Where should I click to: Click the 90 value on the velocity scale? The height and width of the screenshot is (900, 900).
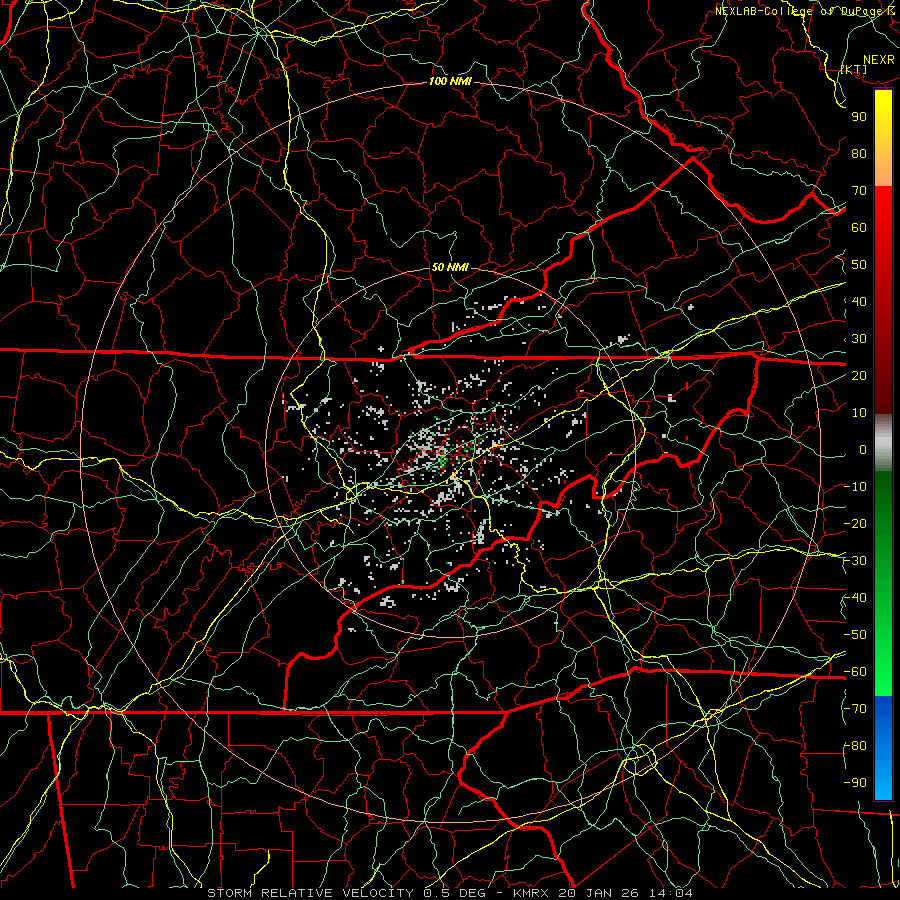(x=859, y=117)
